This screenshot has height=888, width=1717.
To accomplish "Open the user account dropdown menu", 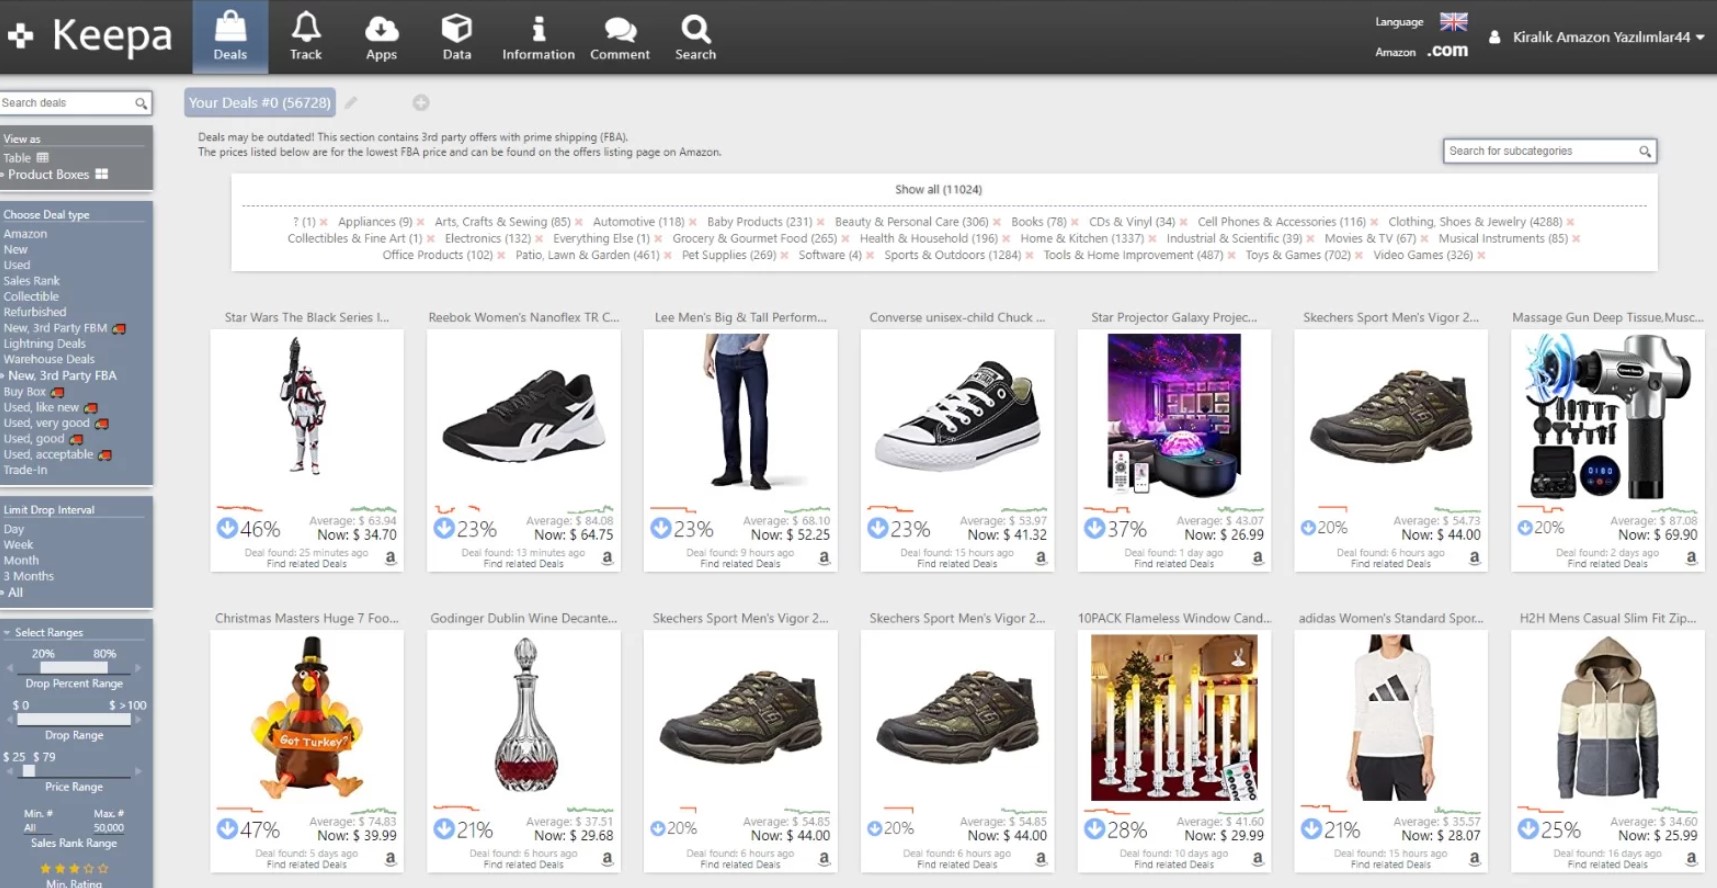I will coord(1599,37).
